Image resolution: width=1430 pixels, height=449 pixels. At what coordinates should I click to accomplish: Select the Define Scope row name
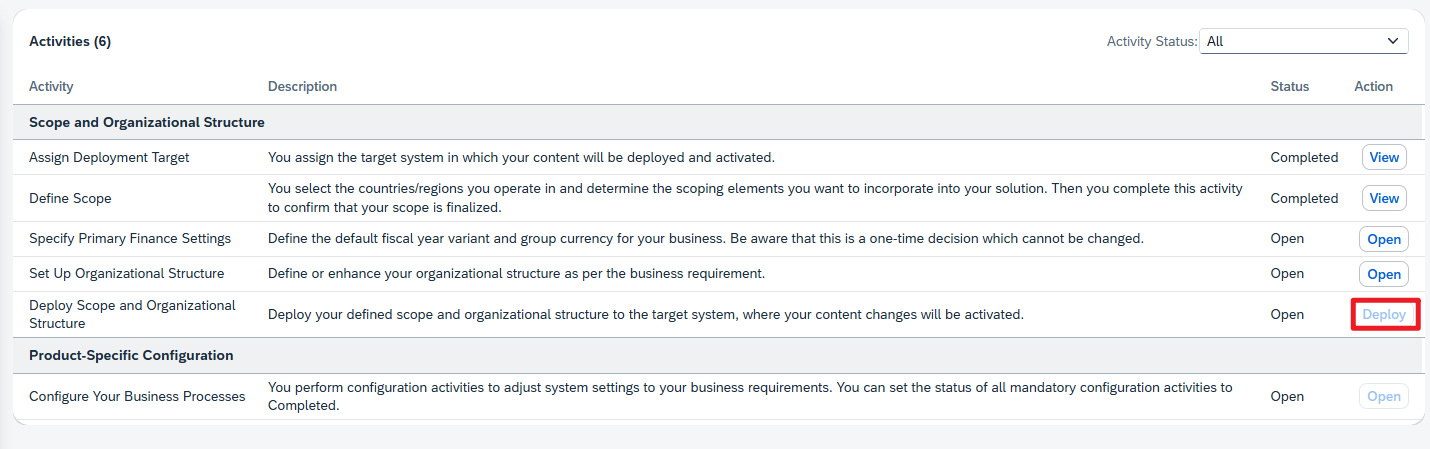(70, 198)
